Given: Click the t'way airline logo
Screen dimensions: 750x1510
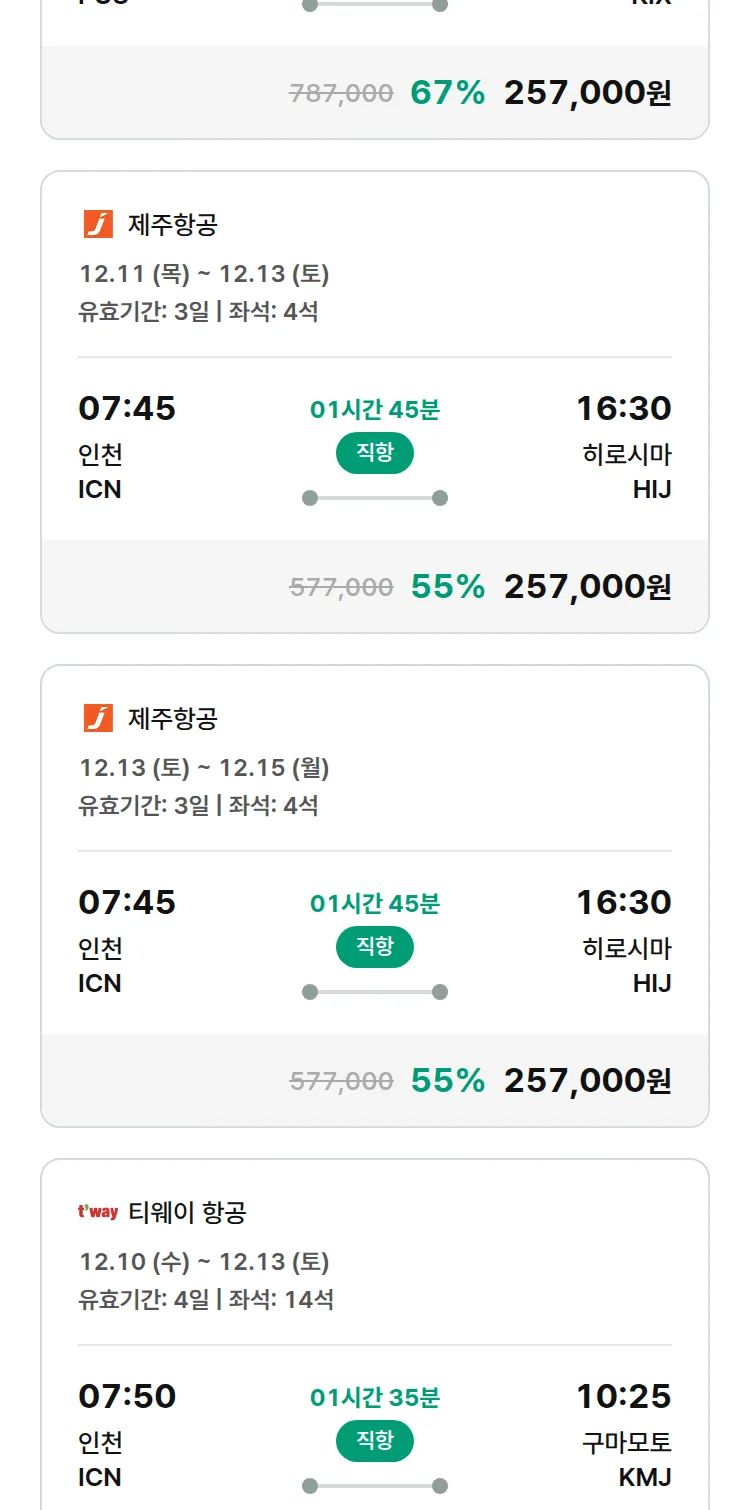Looking at the screenshot, I should point(98,1213).
